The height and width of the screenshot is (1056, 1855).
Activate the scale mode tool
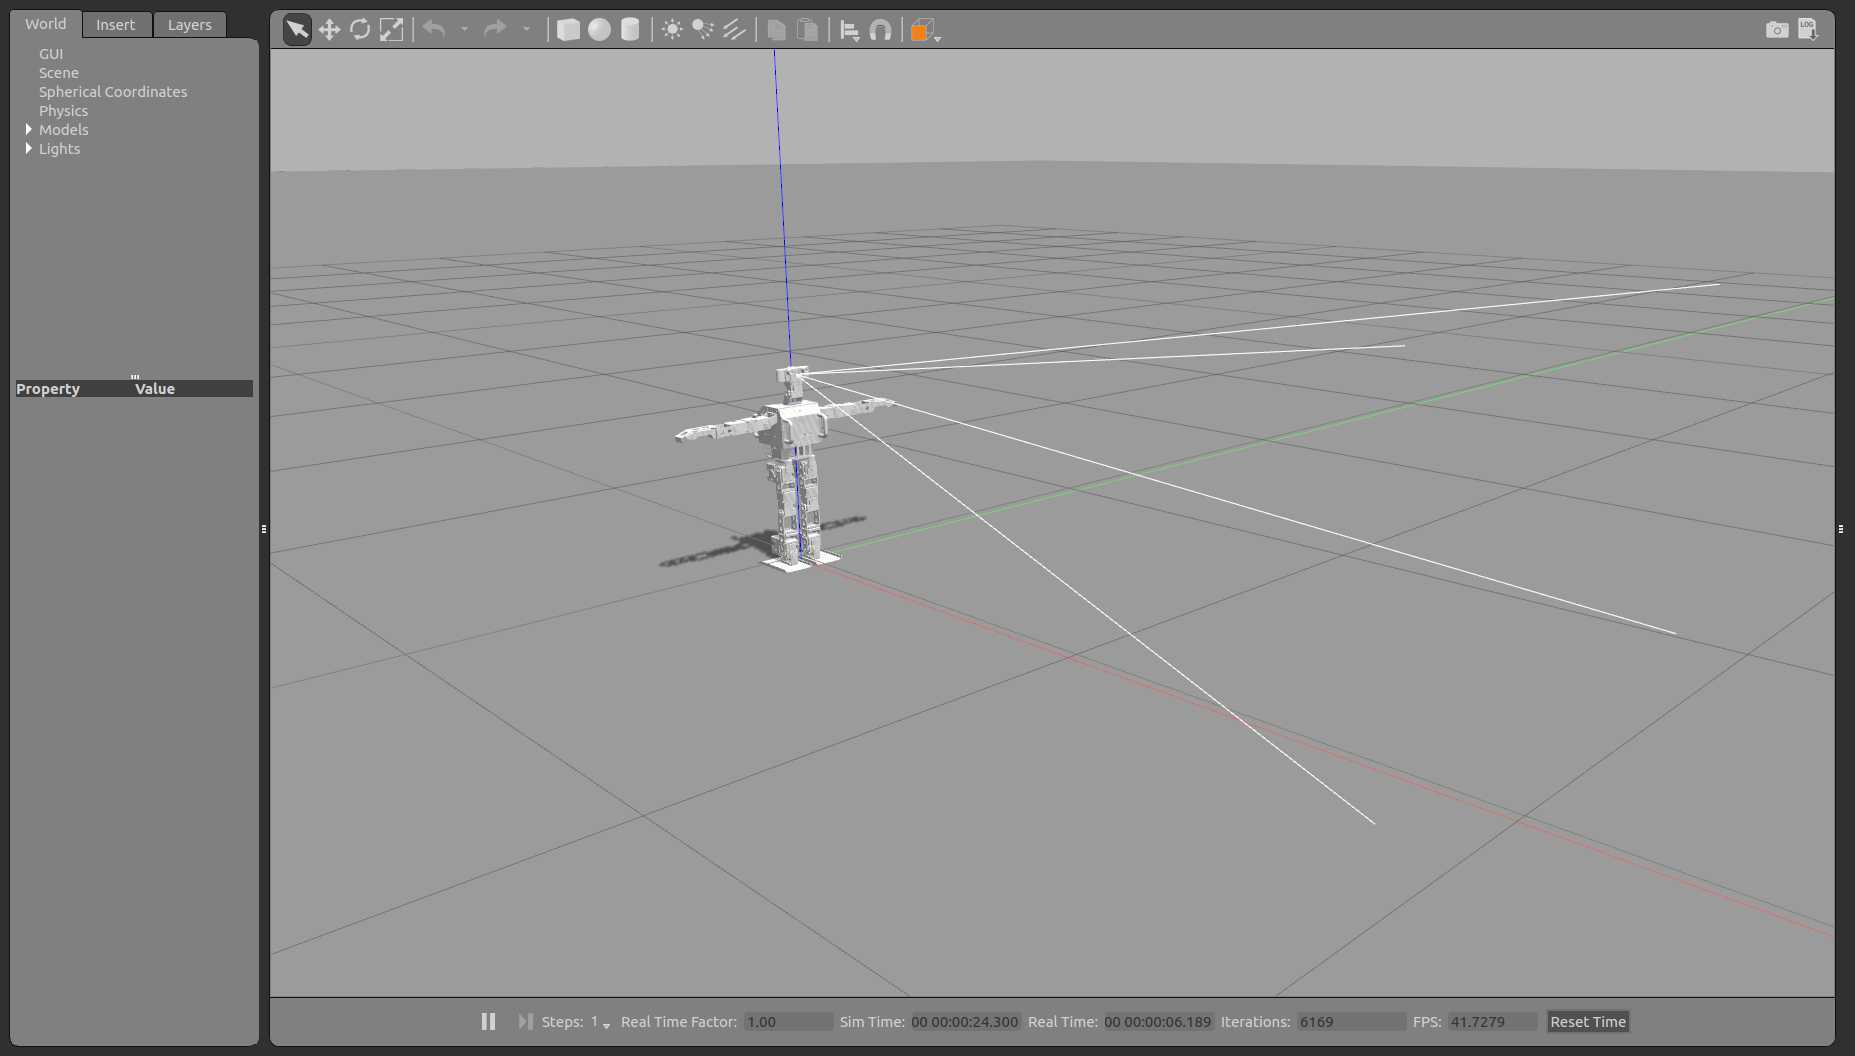pyautogui.click(x=391, y=30)
